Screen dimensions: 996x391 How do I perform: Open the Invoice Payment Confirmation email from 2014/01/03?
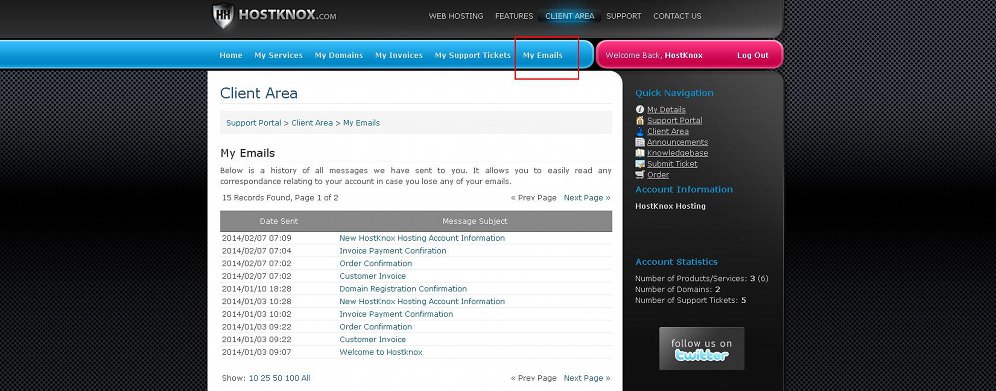tap(396, 314)
